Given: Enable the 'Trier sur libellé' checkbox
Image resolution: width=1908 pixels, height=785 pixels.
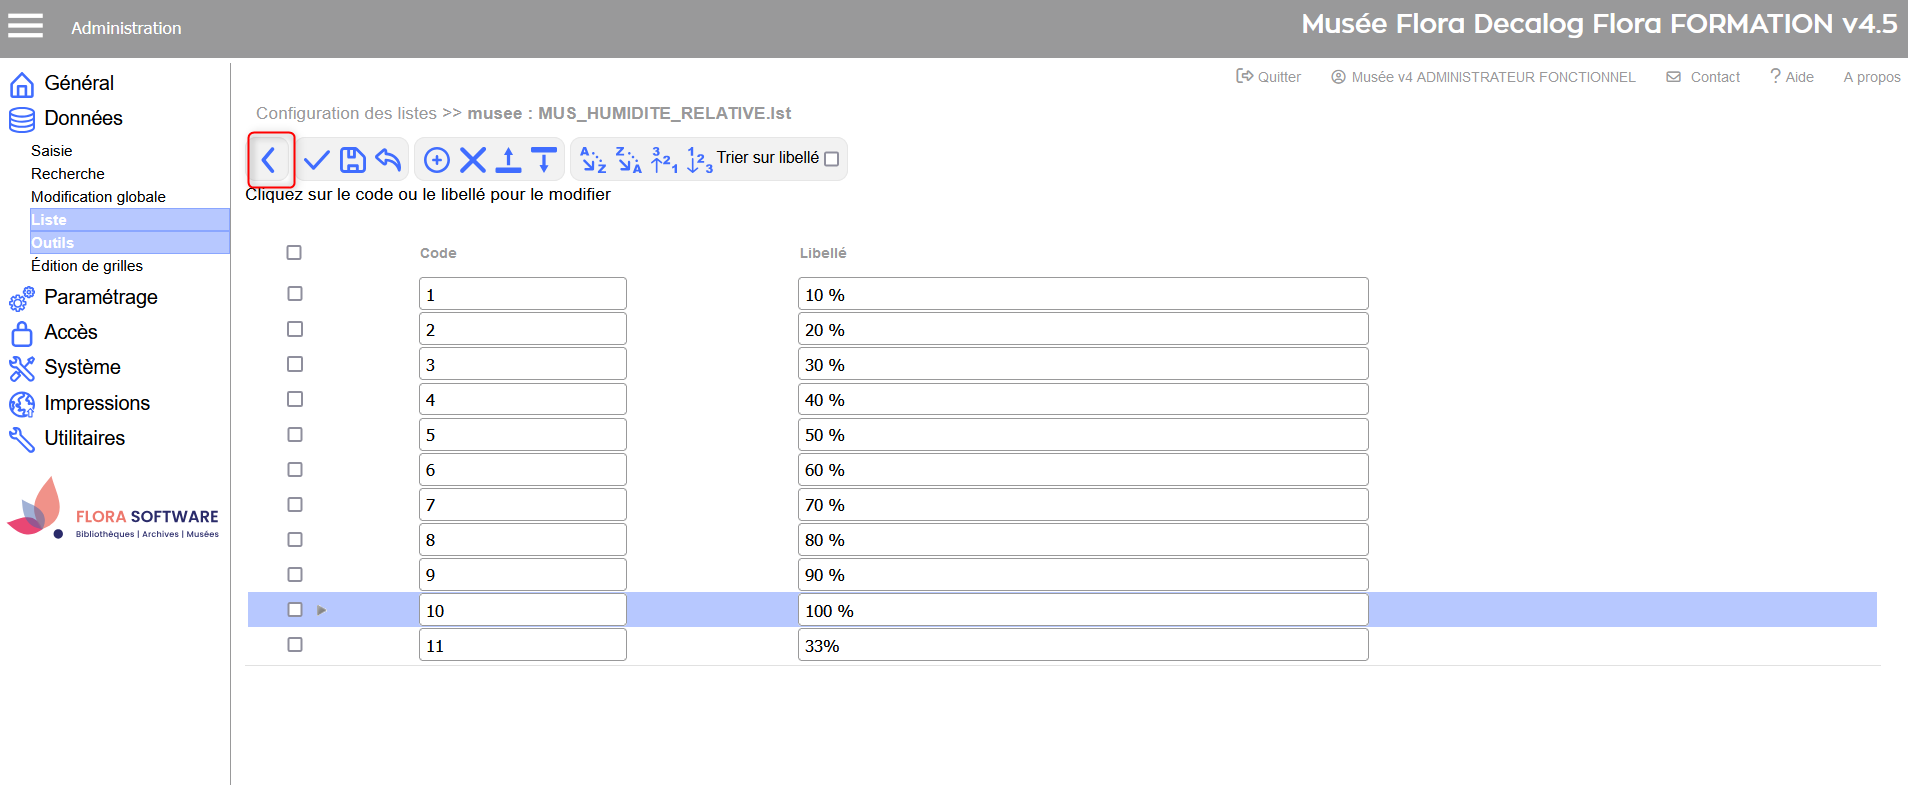Looking at the screenshot, I should [x=831, y=160].
